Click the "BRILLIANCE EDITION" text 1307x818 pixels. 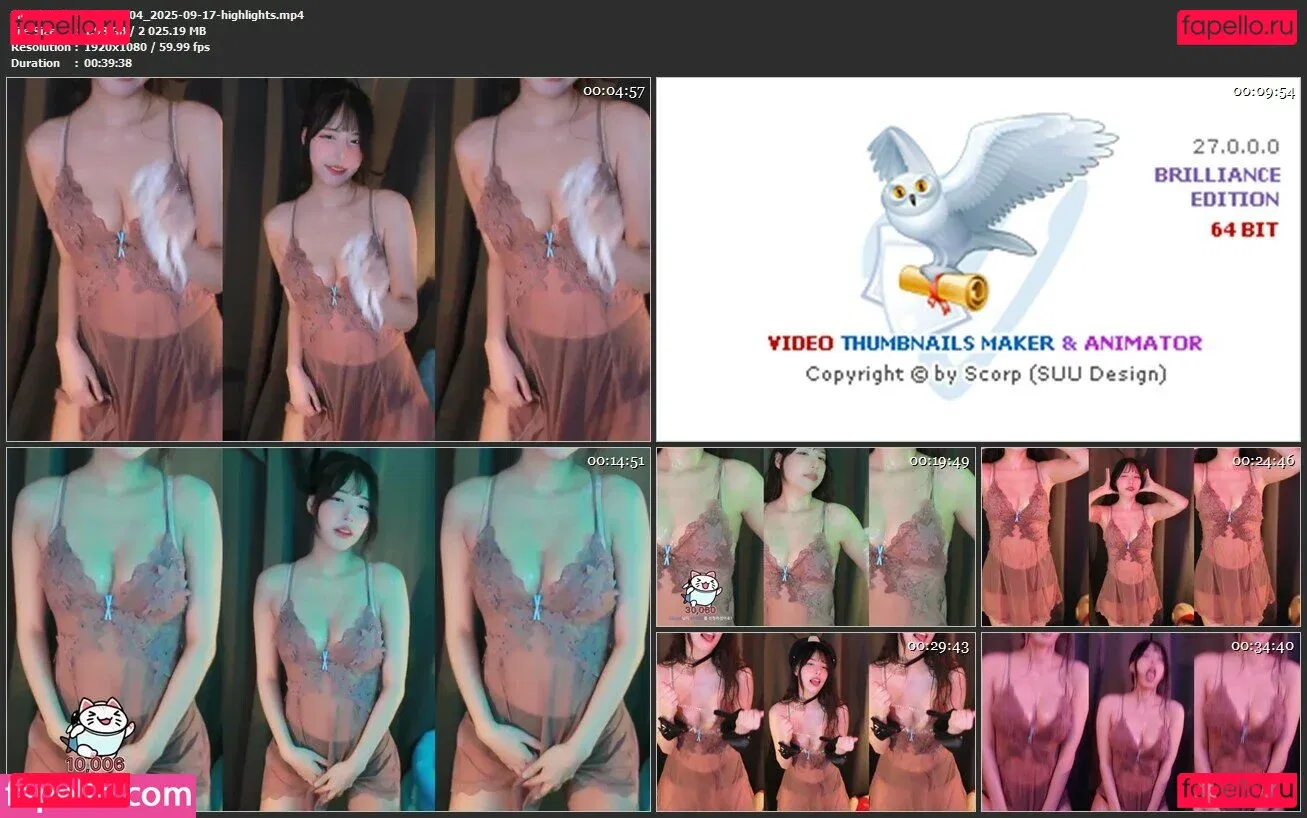[x=1216, y=187]
